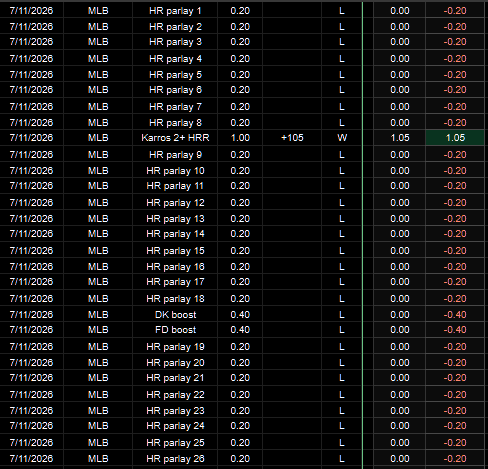Click the 0.00 payout in HR parlay 12 row
Image resolution: width=488 pixels, height=469 pixels.
click(399, 203)
